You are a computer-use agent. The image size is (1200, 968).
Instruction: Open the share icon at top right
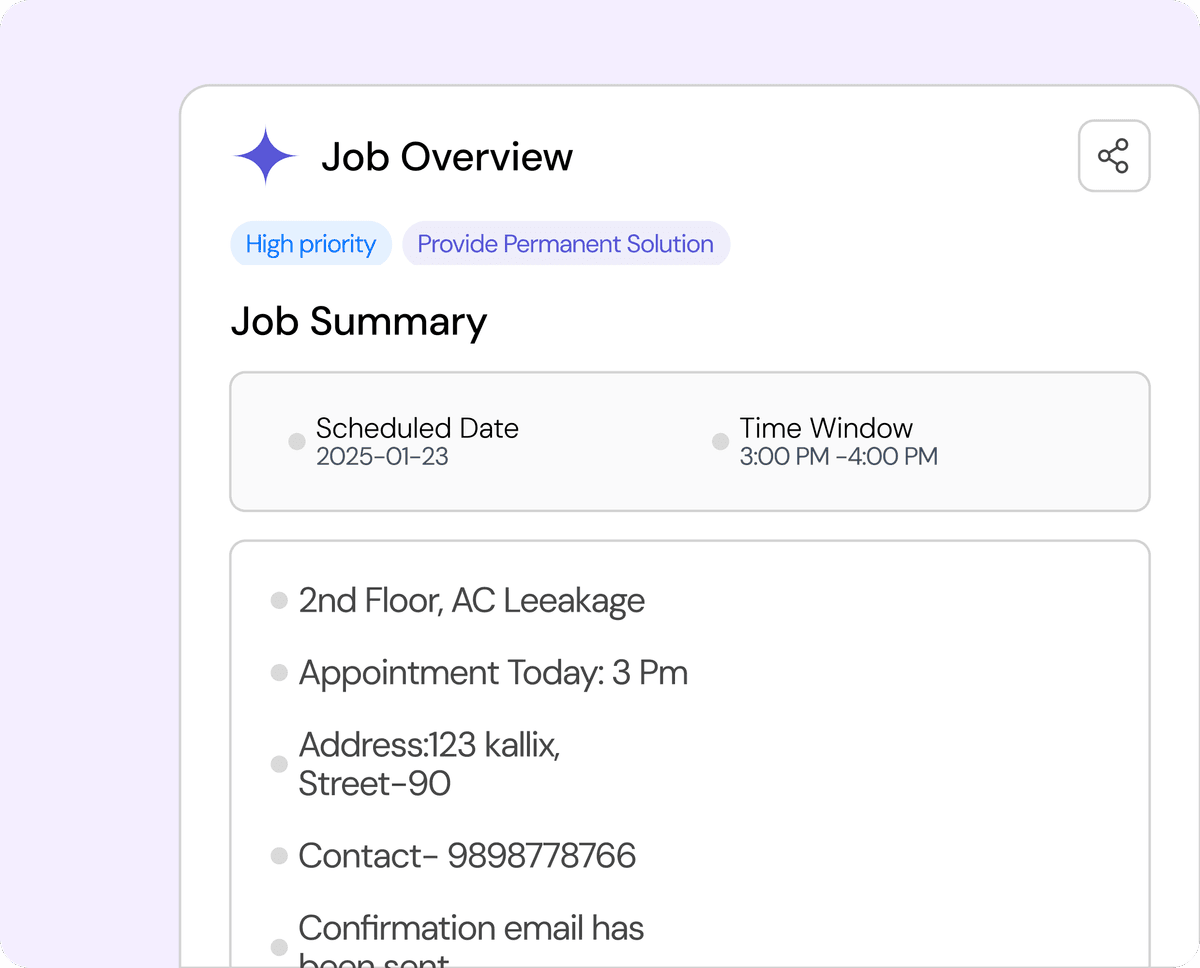point(1114,156)
